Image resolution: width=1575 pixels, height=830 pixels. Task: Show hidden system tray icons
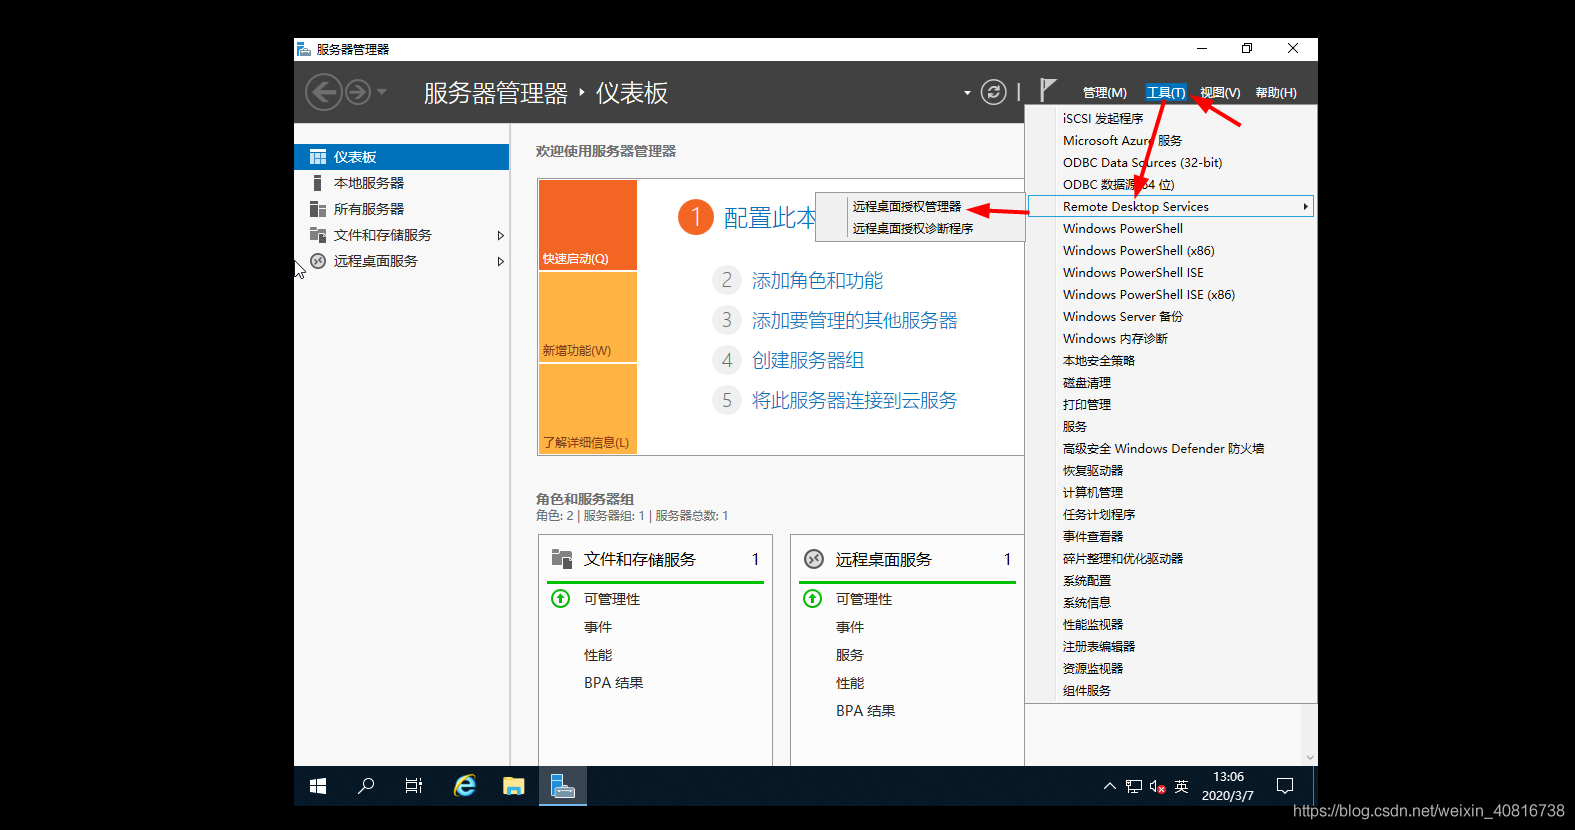[x=1109, y=786]
